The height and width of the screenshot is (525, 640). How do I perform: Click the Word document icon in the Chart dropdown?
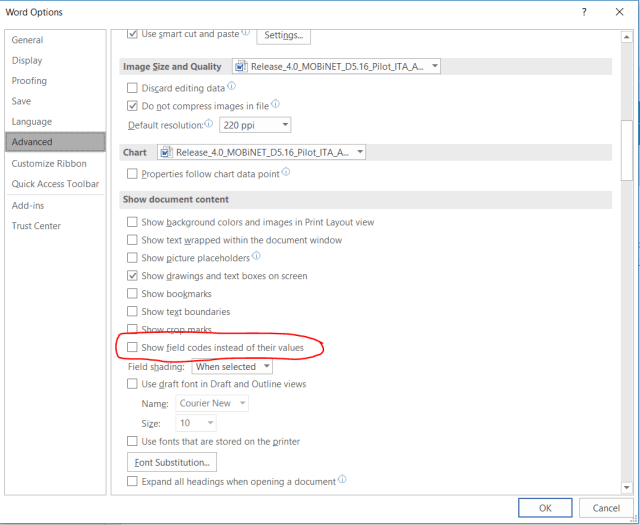(x=166, y=152)
